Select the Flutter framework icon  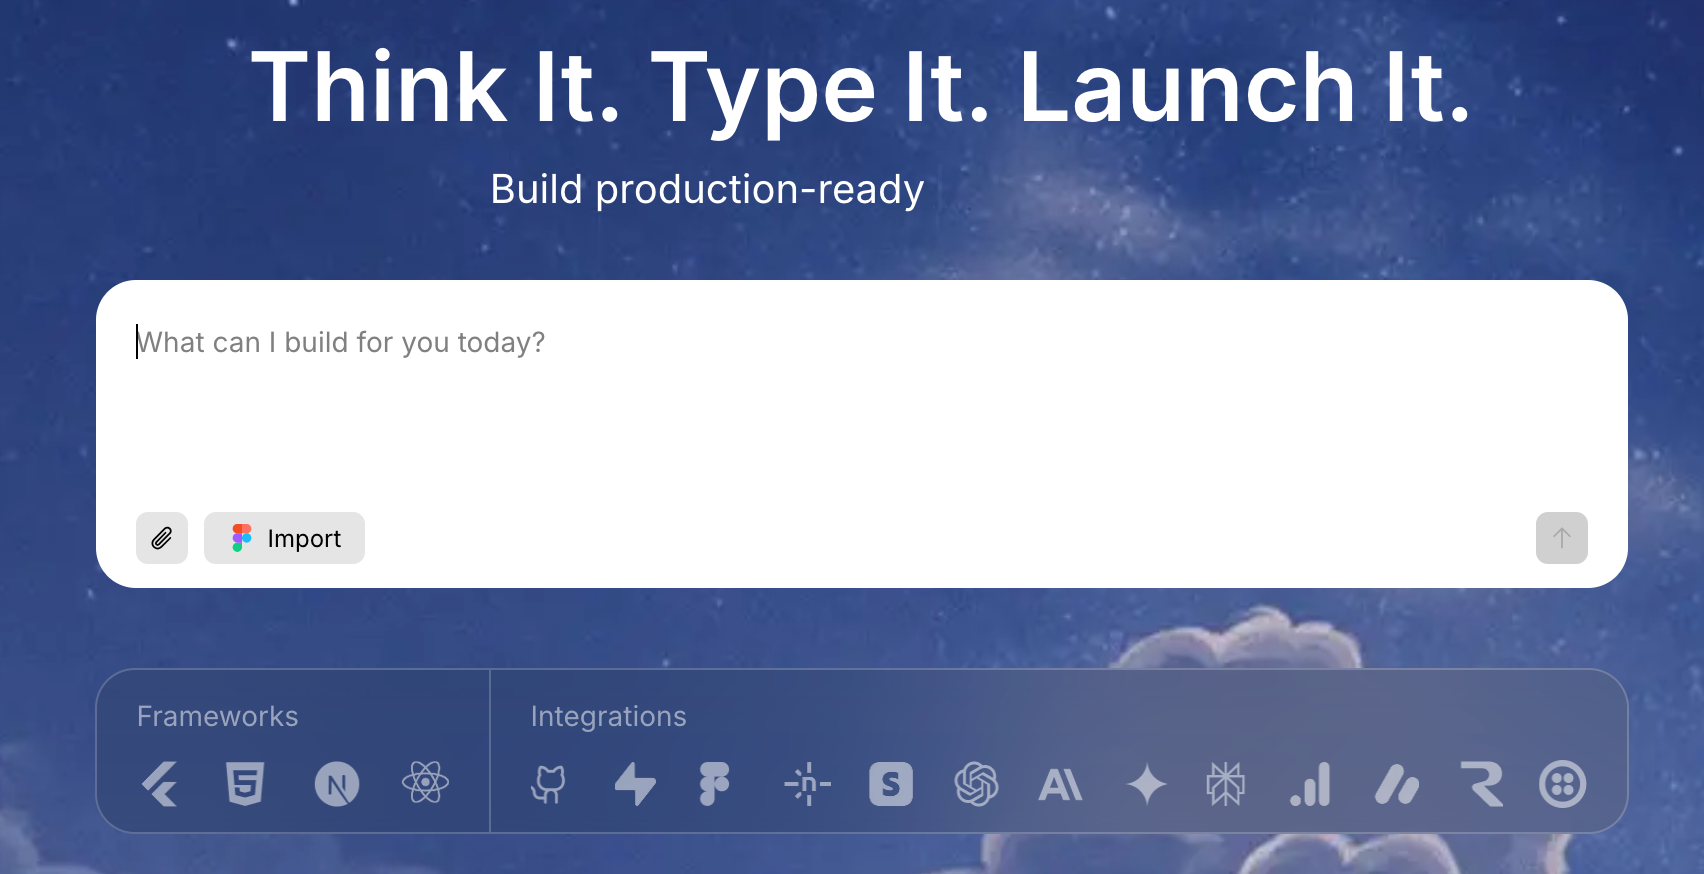click(160, 784)
